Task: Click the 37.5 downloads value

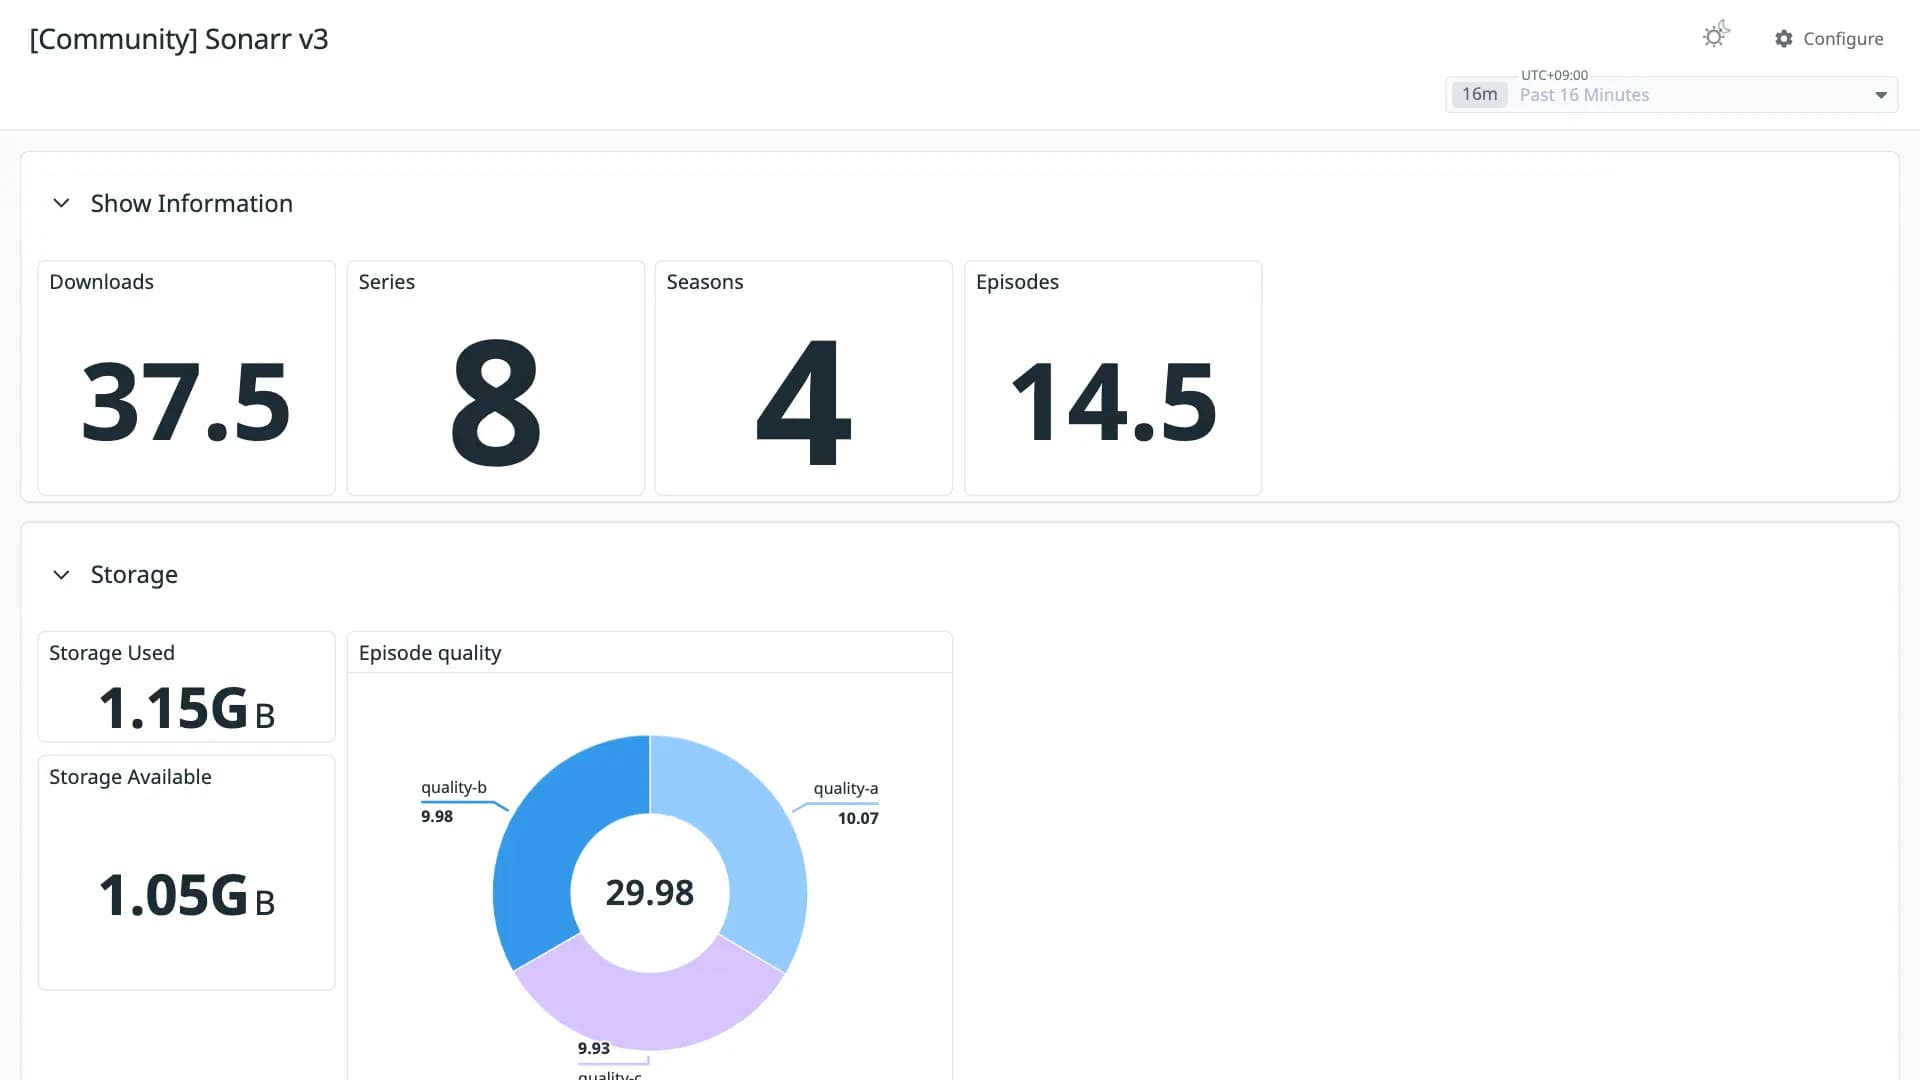Action: (186, 402)
